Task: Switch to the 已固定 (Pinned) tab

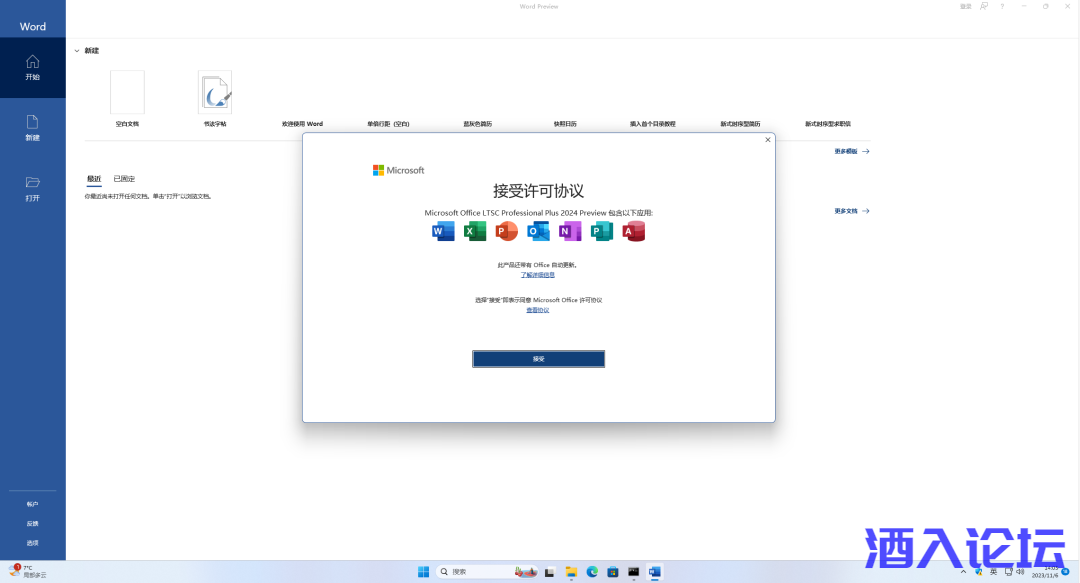Action: point(124,178)
